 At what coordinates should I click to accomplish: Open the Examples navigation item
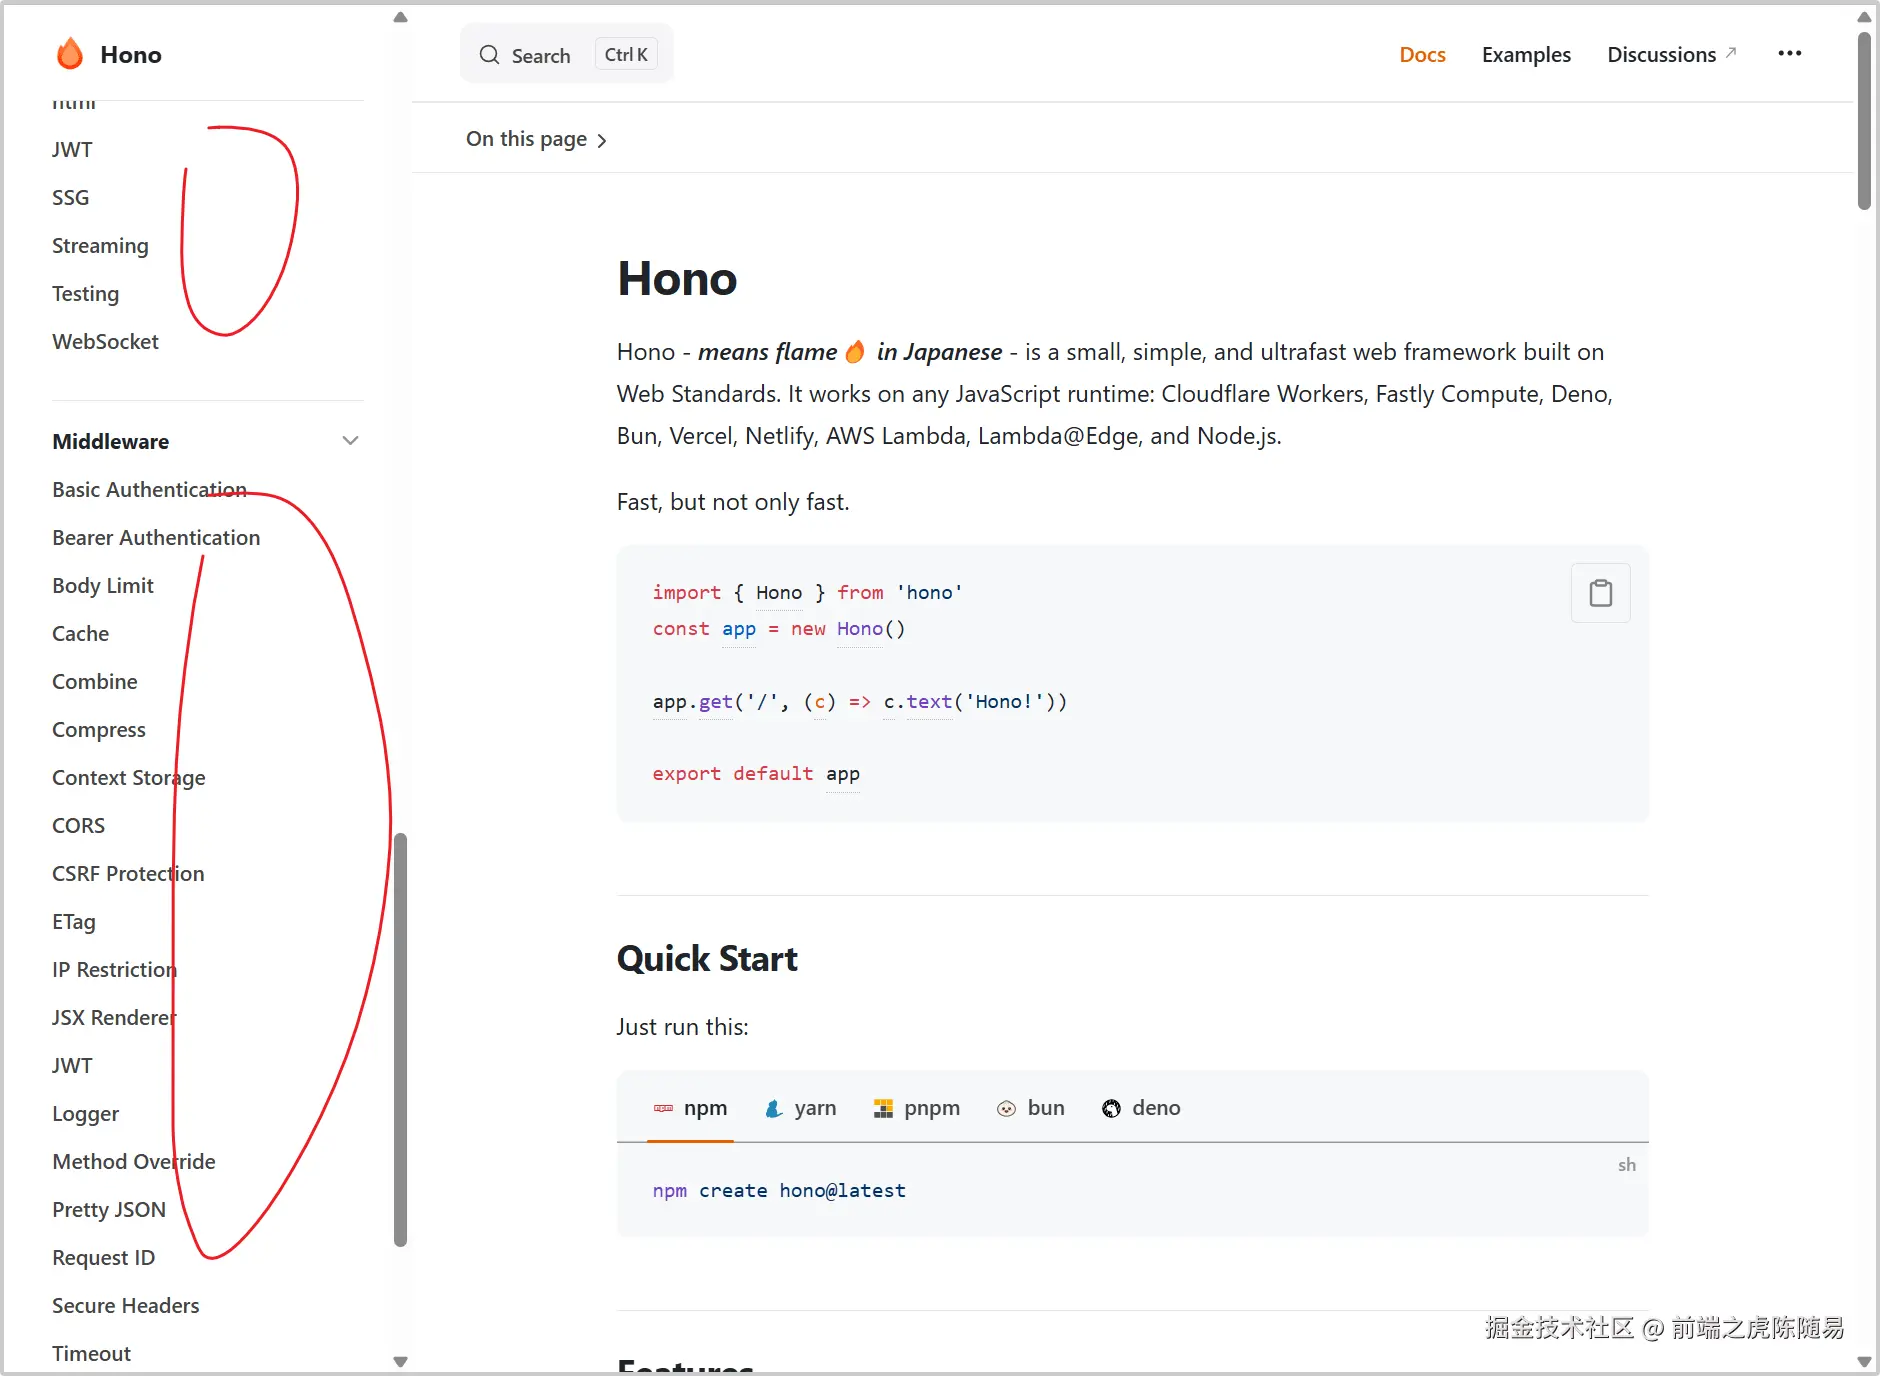click(1526, 55)
